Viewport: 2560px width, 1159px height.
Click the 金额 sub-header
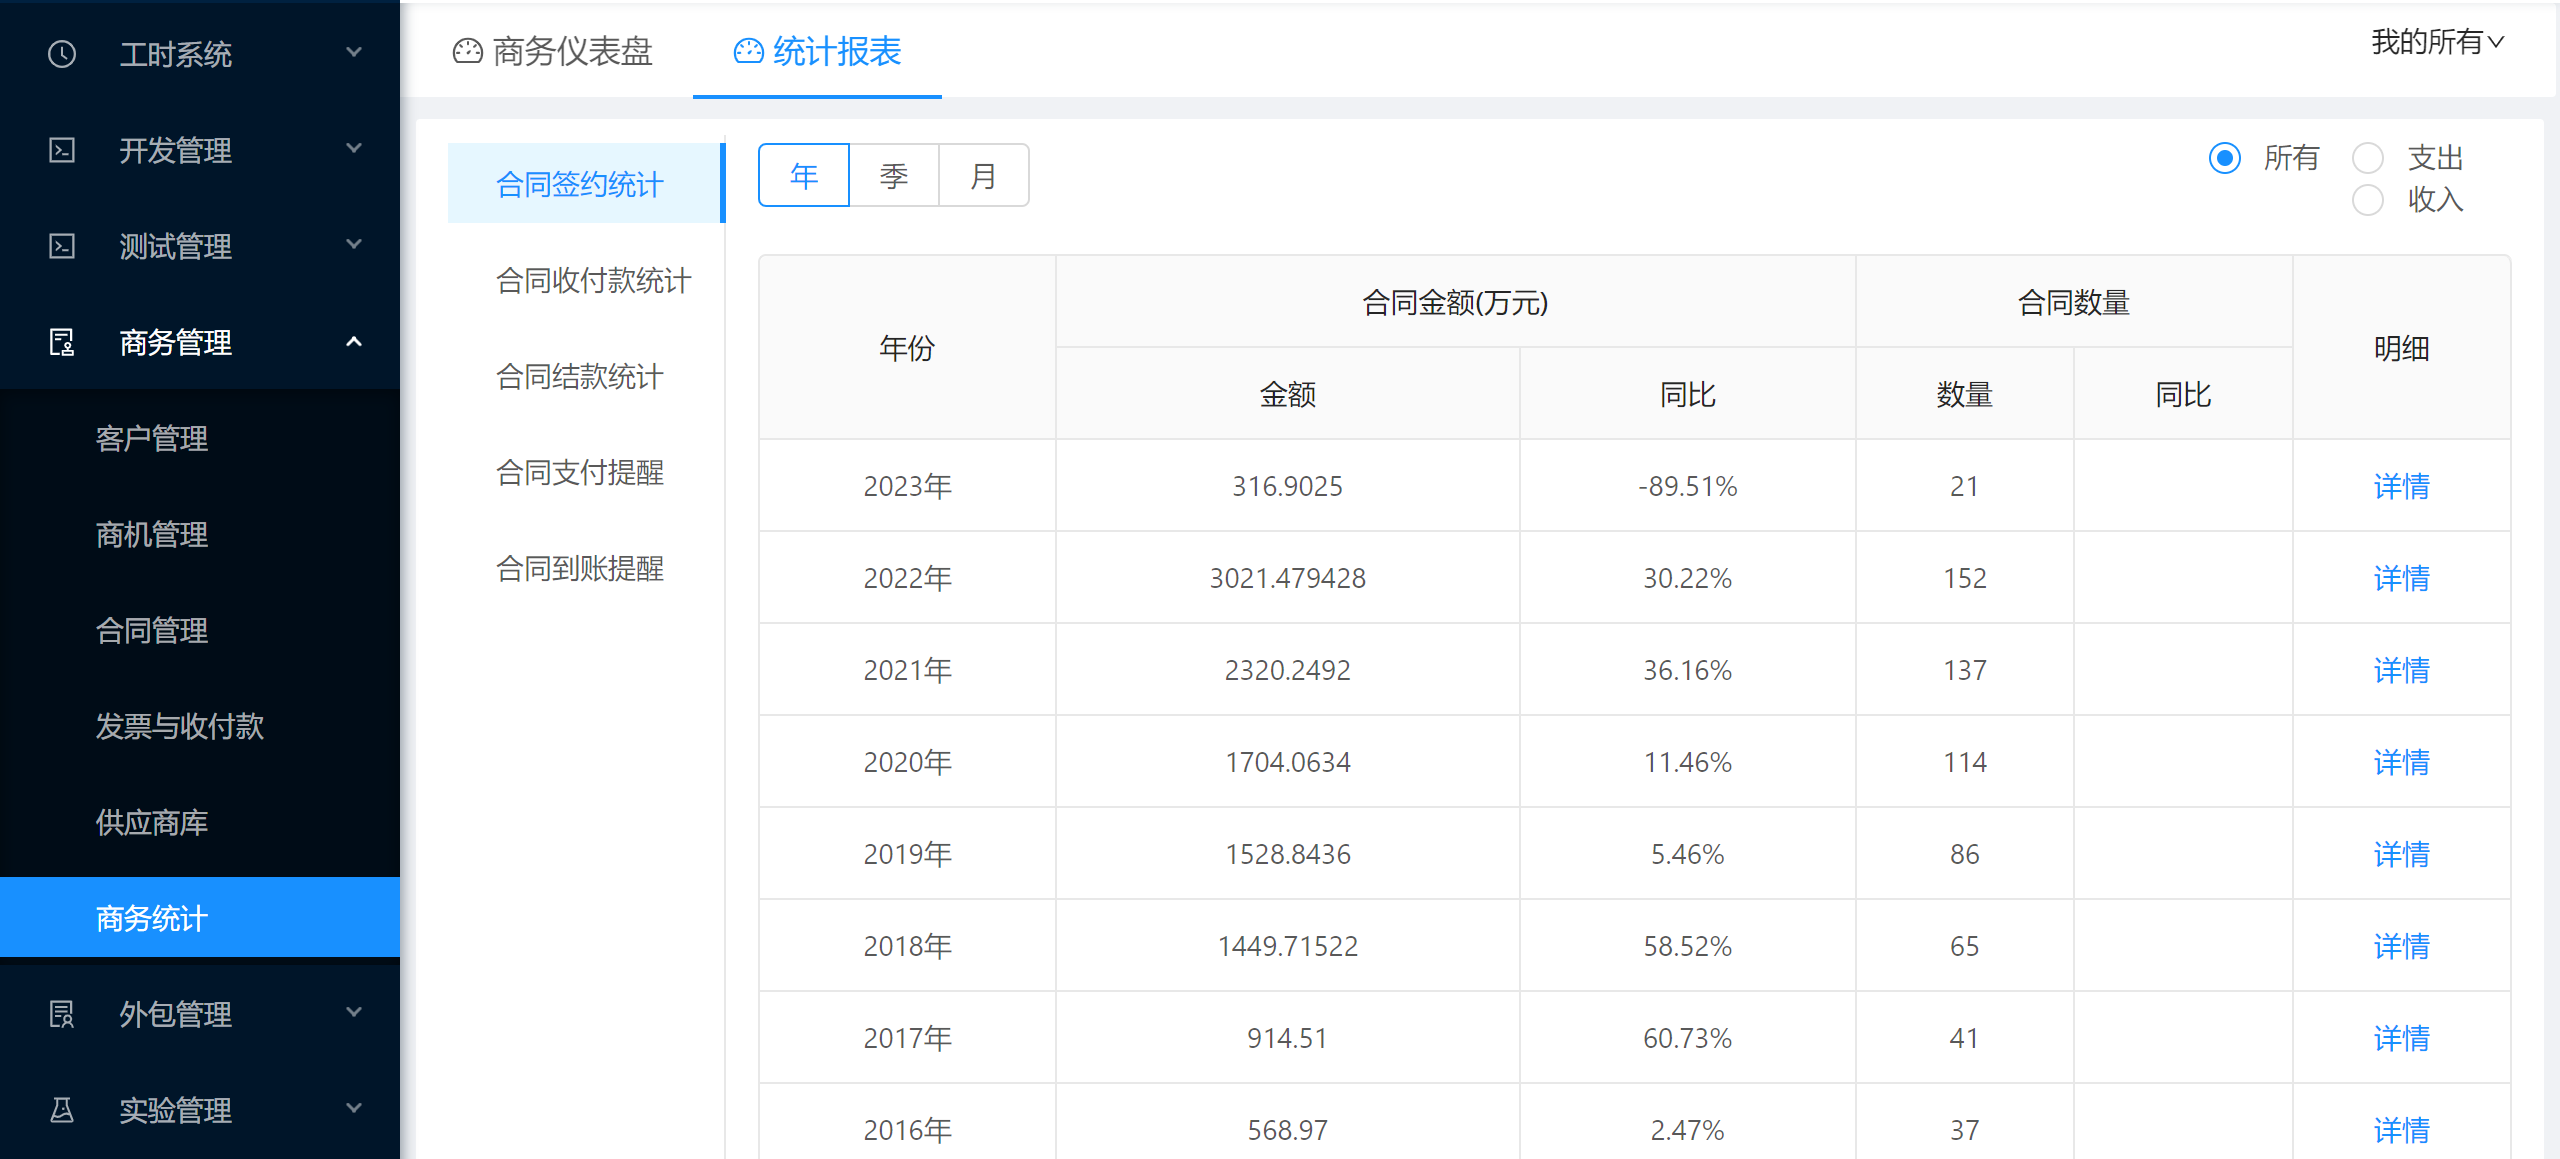point(1287,394)
